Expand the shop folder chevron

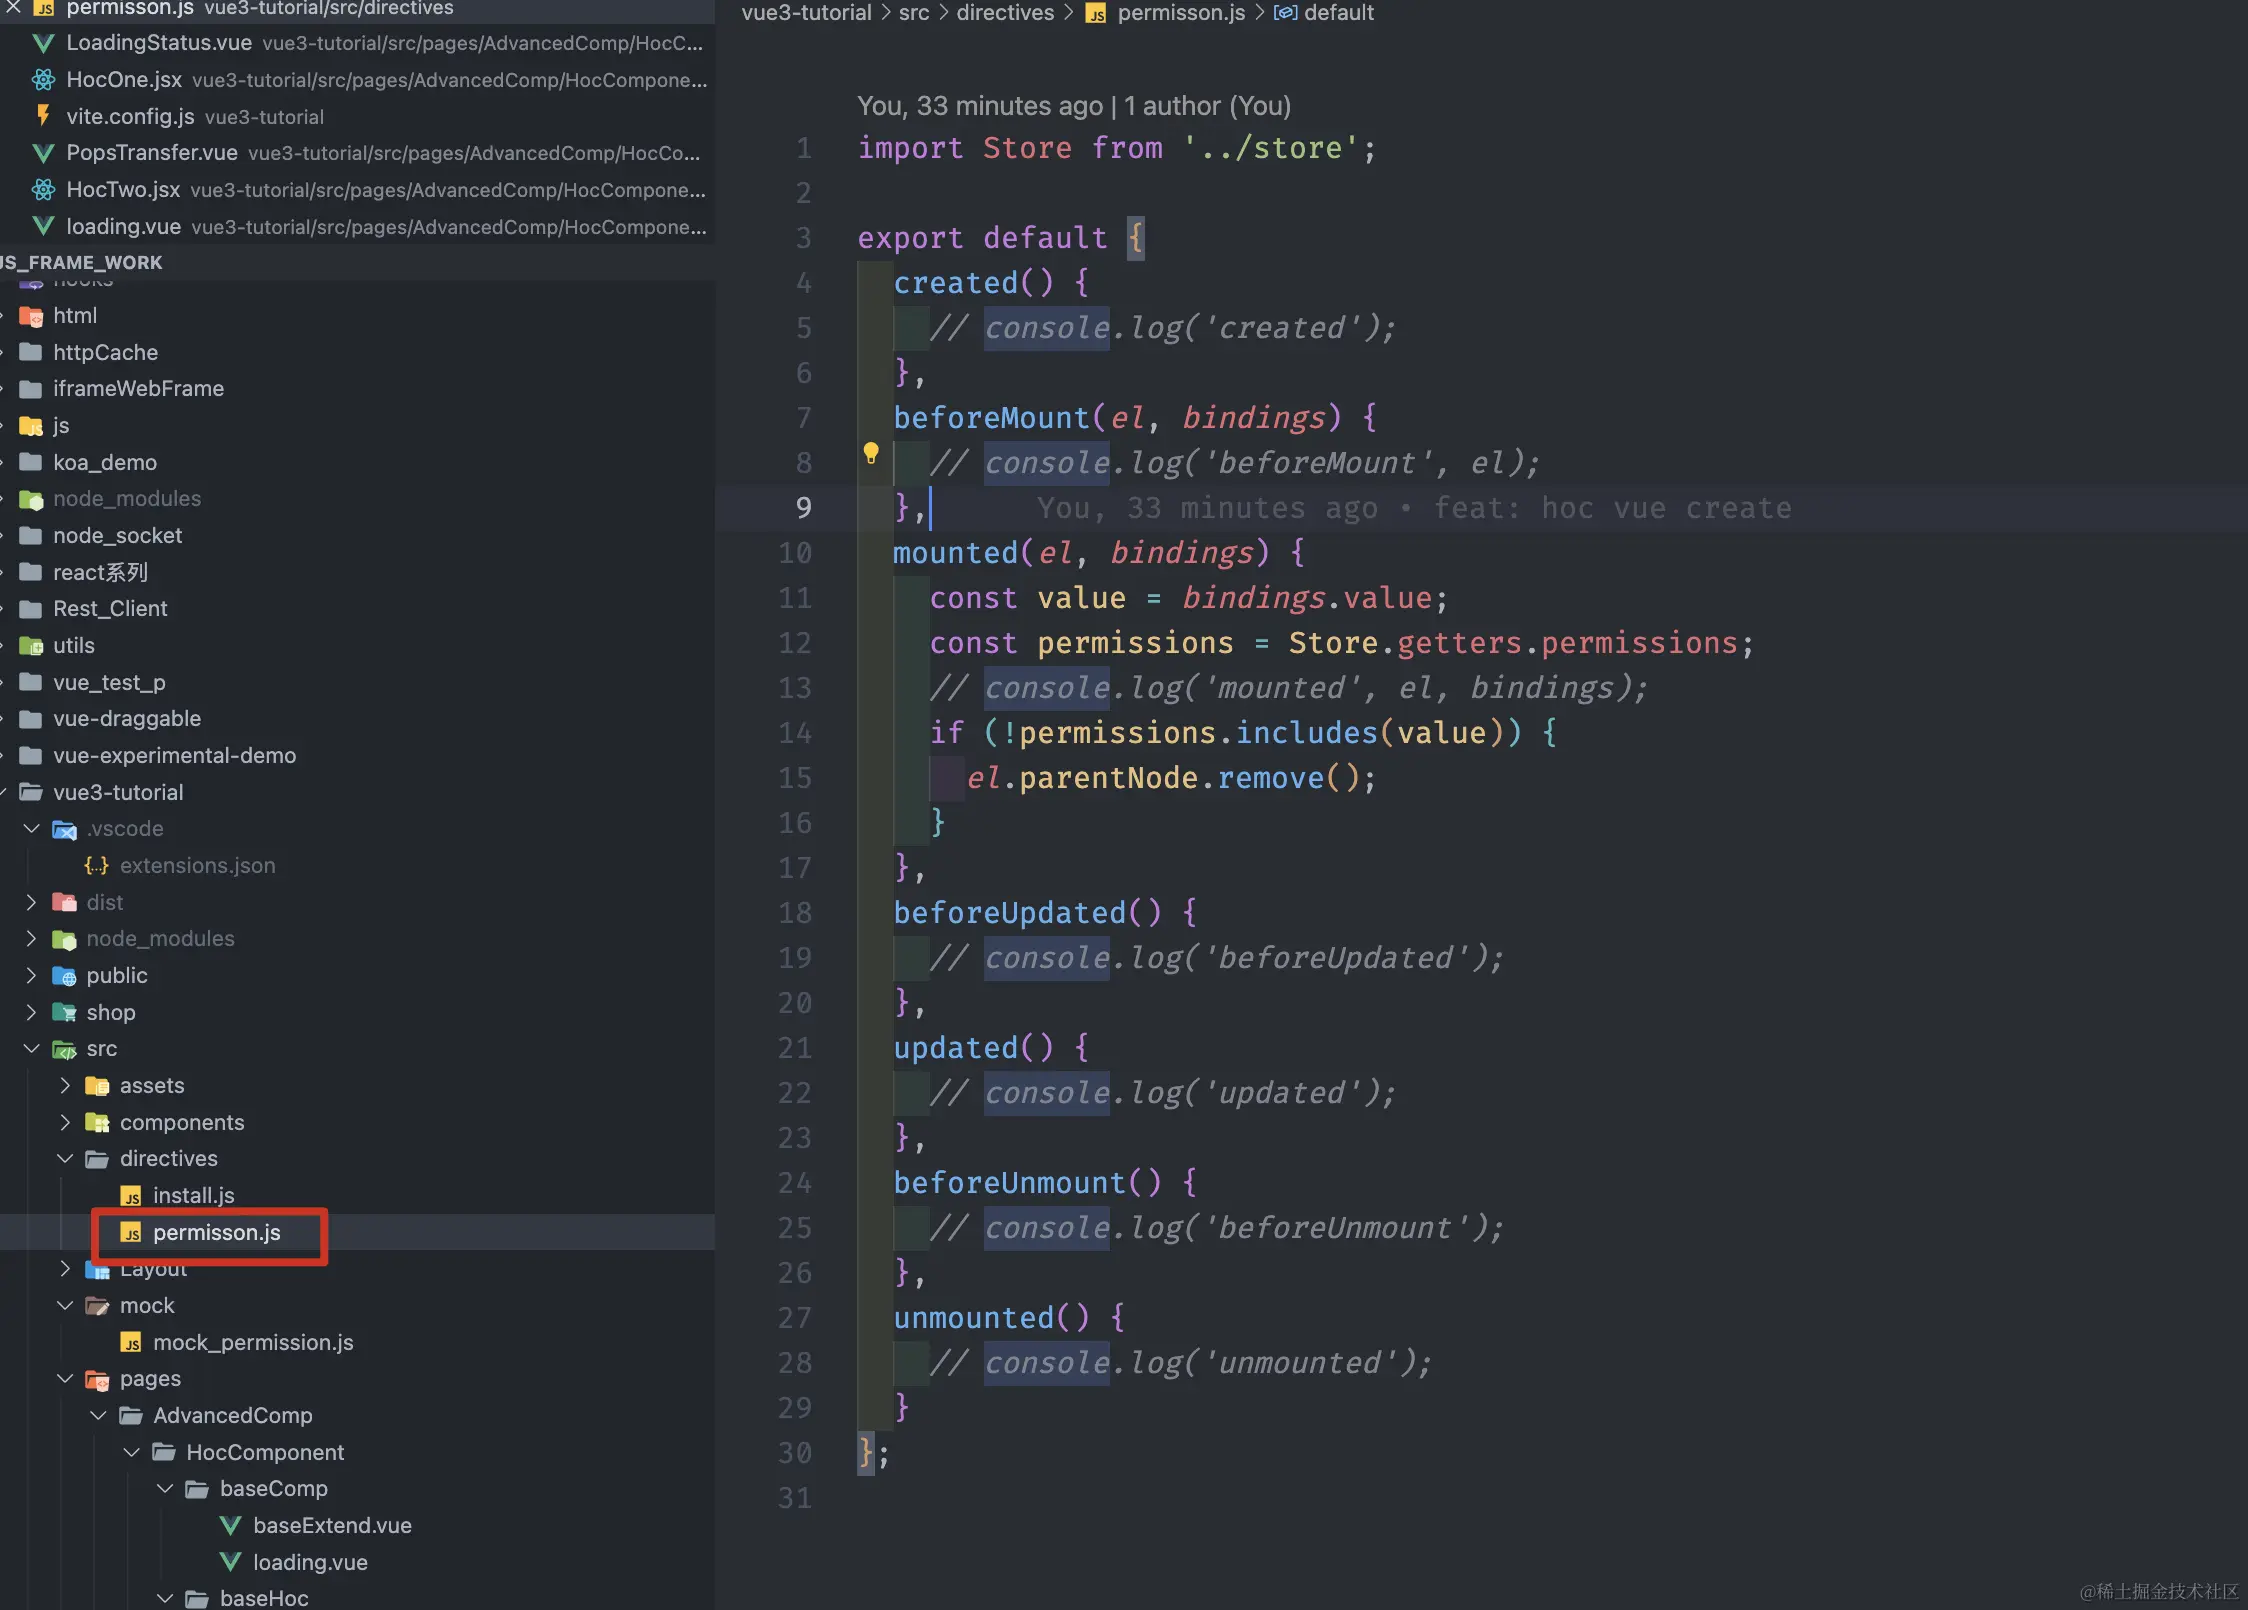(31, 1013)
